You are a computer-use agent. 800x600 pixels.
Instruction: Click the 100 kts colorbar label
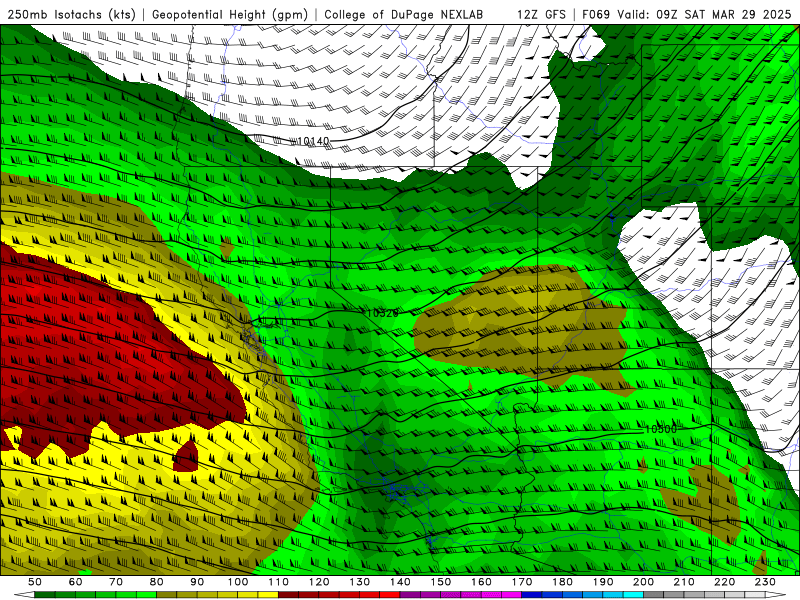point(238,582)
